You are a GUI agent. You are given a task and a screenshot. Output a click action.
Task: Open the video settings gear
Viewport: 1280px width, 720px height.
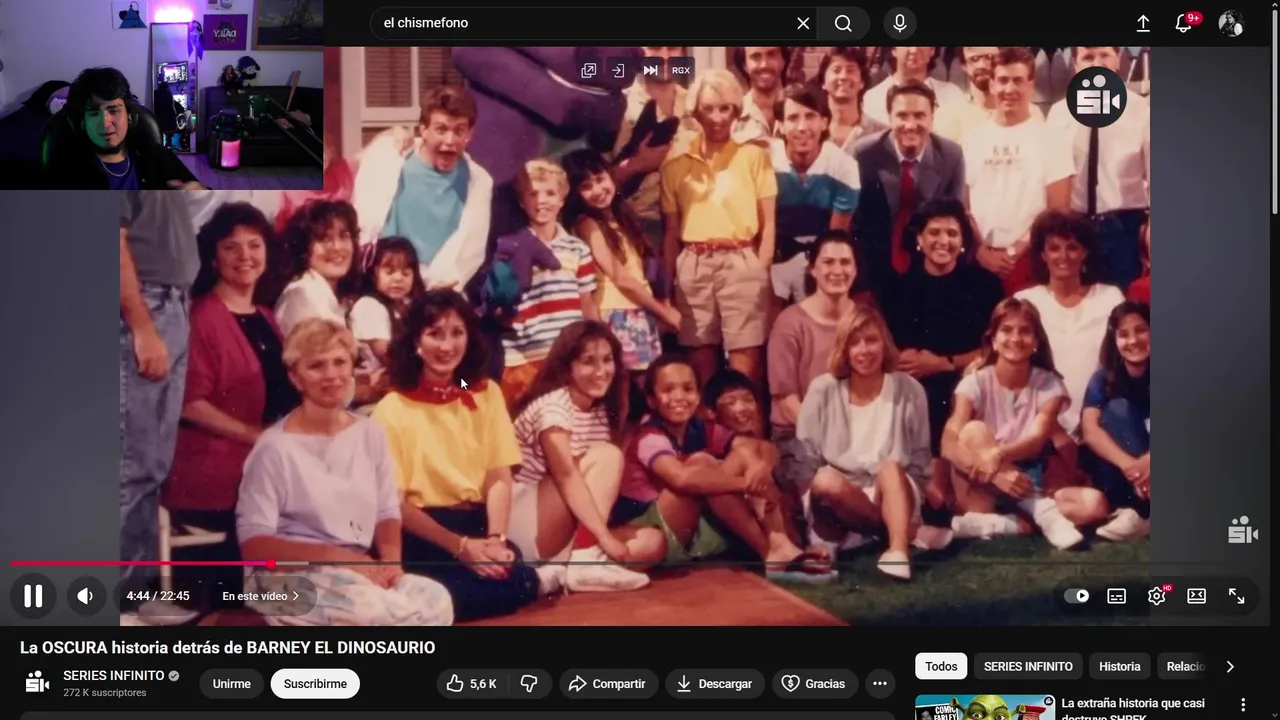[x=1157, y=596]
